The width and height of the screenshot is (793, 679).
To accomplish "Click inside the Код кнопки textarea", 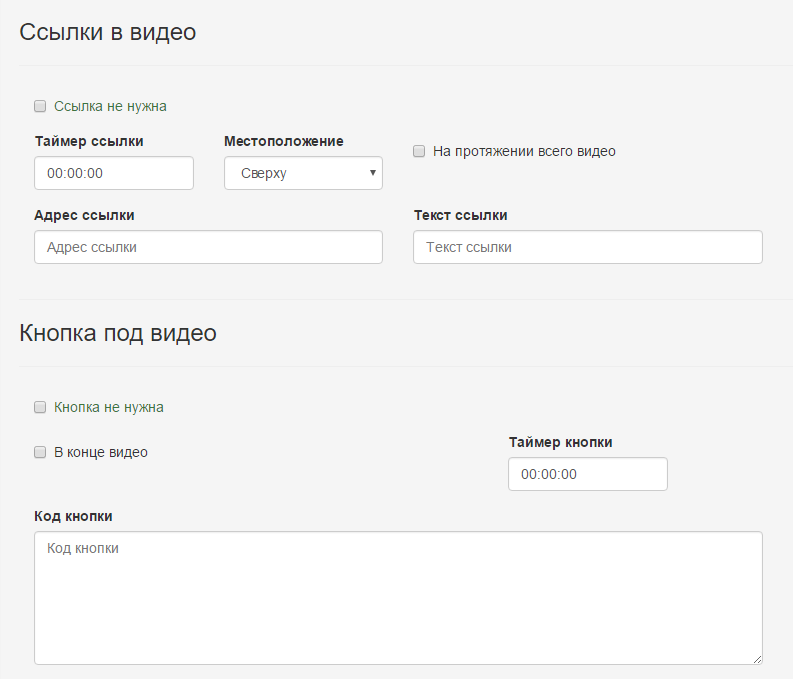I will pyautogui.click(x=399, y=598).
